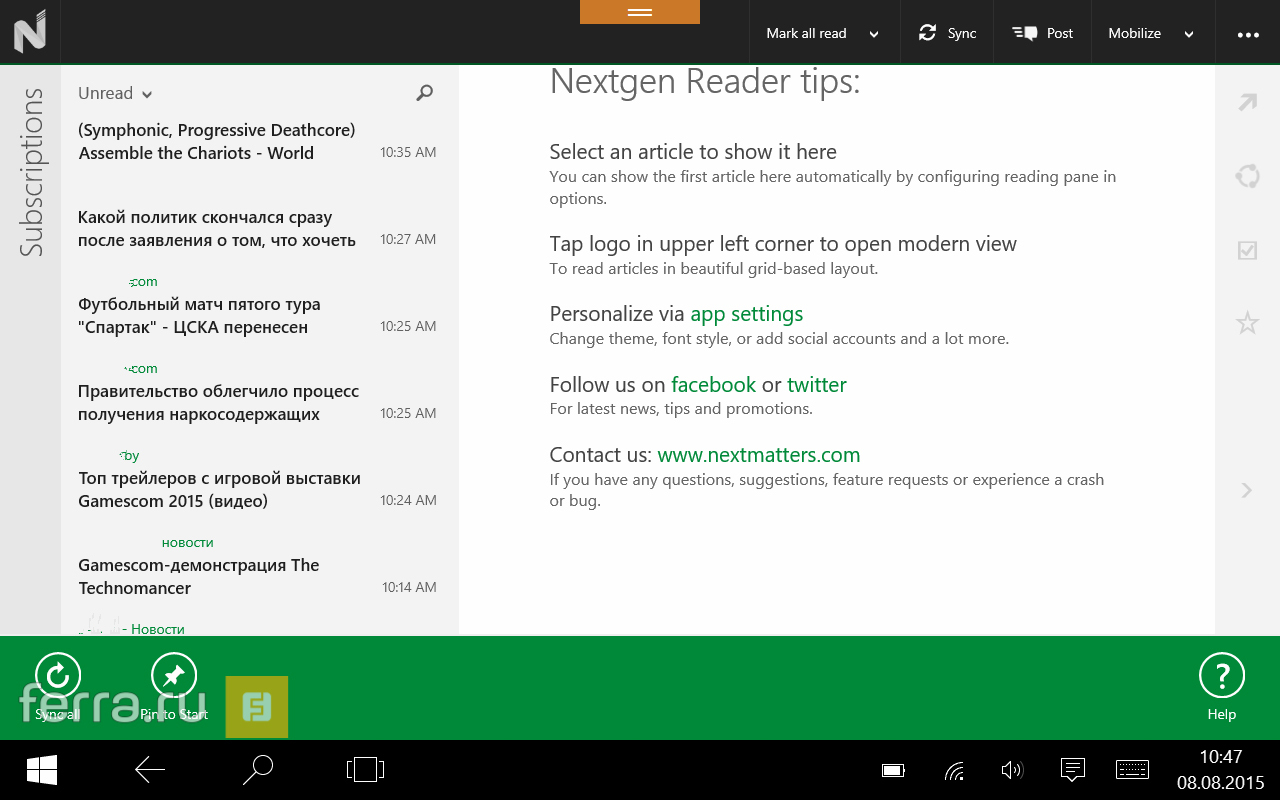
Task: Toggle the star favorite icon in right sidebar
Action: coord(1247,323)
